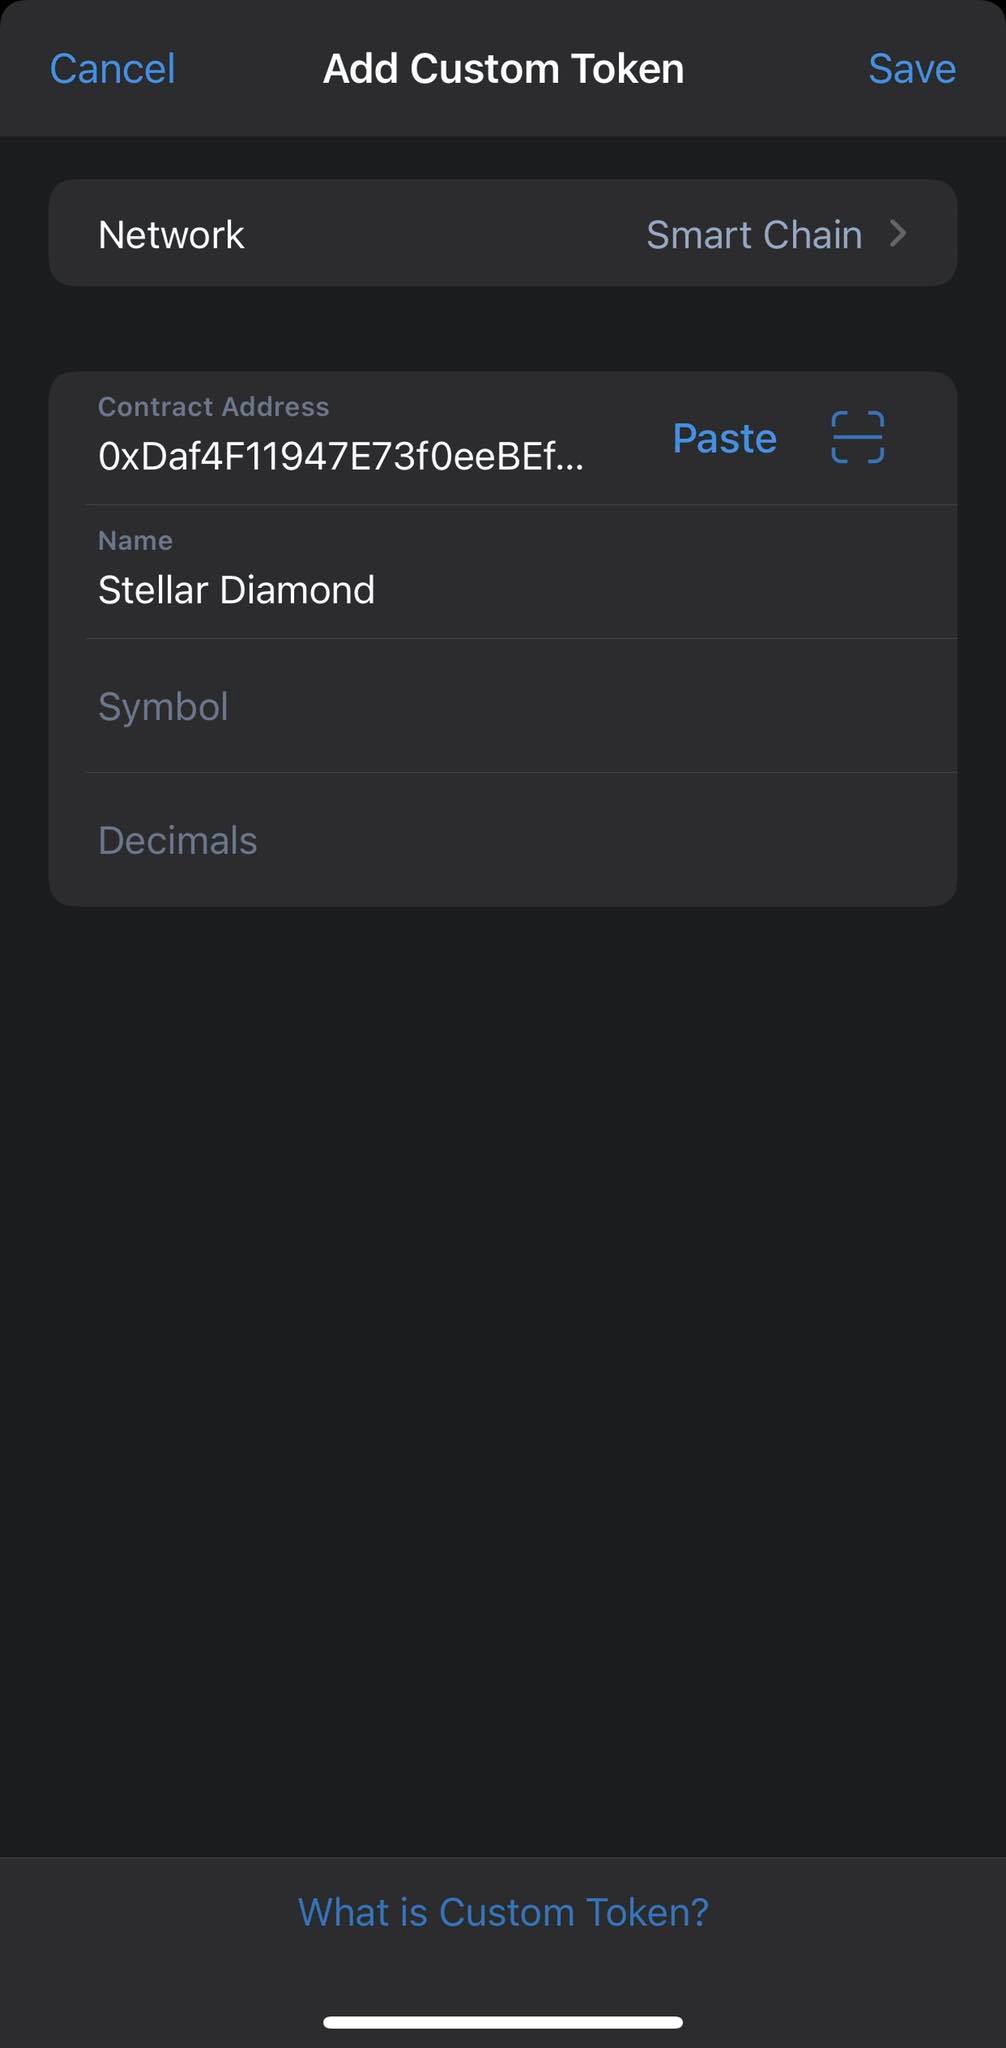Image resolution: width=1006 pixels, height=2048 pixels.
Task: Open the What is Custom Token? link
Action: pos(503,1912)
